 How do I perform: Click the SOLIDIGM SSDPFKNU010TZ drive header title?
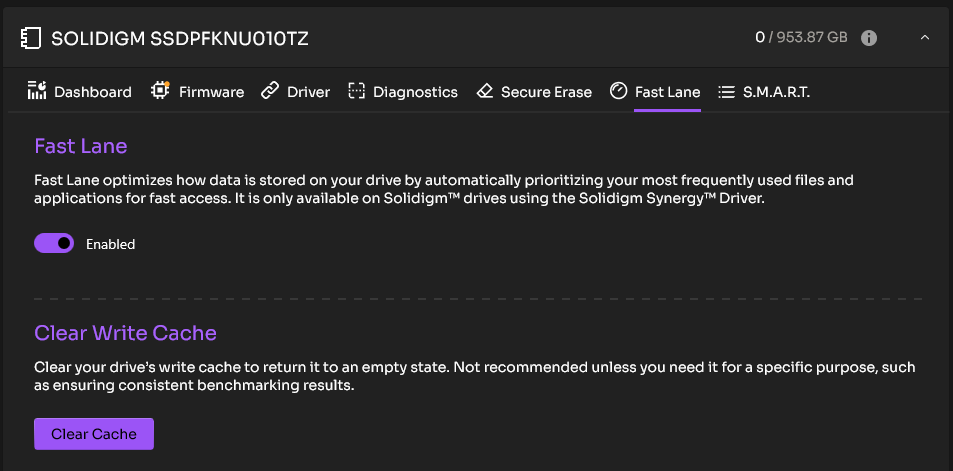[180, 39]
